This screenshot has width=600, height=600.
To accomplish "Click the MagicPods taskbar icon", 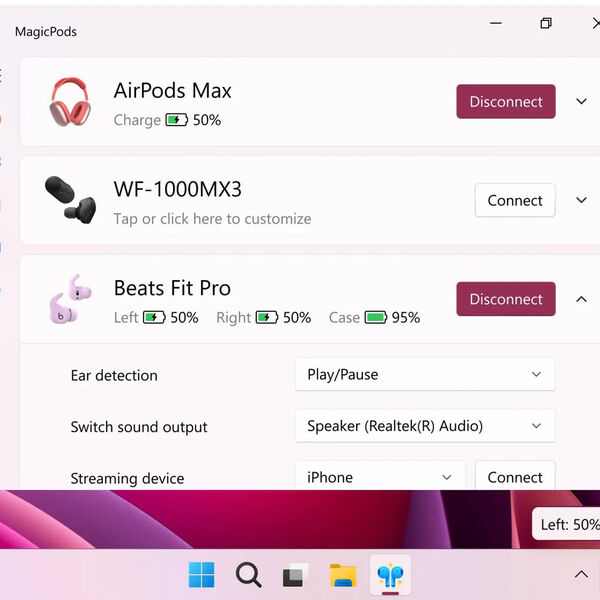I will [389, 575].
